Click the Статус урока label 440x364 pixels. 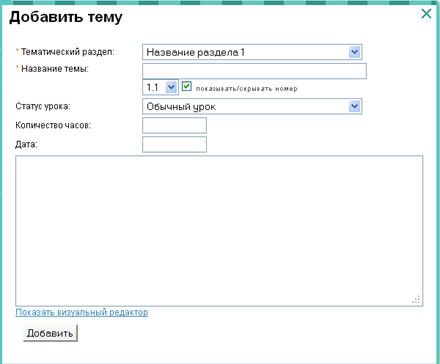click(x=43, y=106)
